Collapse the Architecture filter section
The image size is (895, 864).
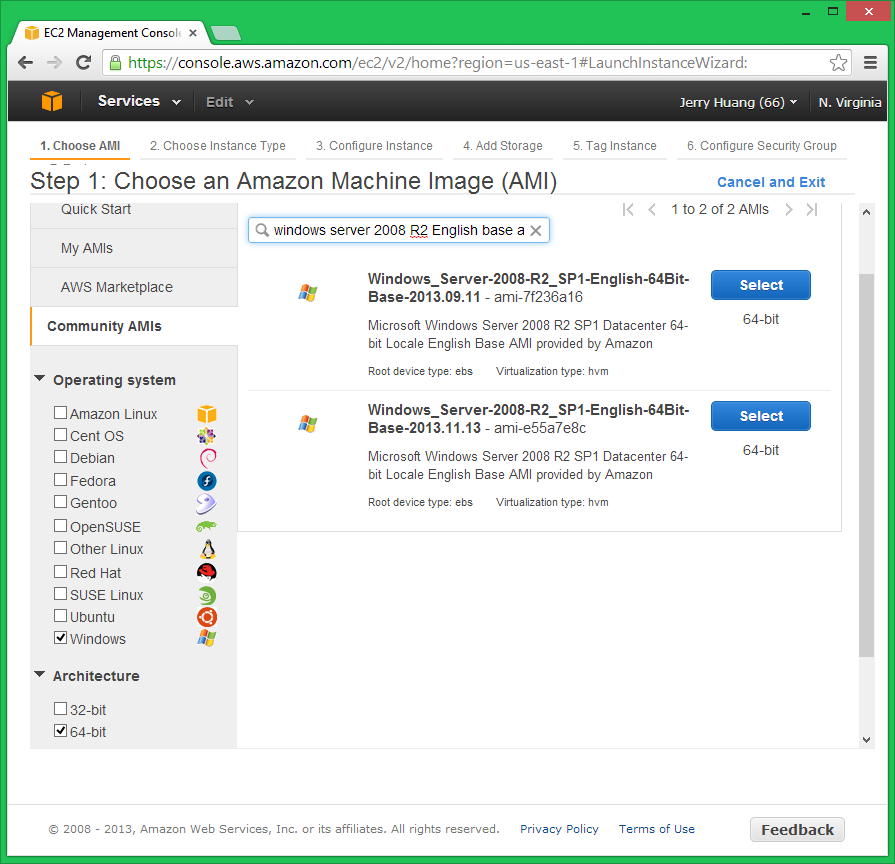click(x=39, y=675)
